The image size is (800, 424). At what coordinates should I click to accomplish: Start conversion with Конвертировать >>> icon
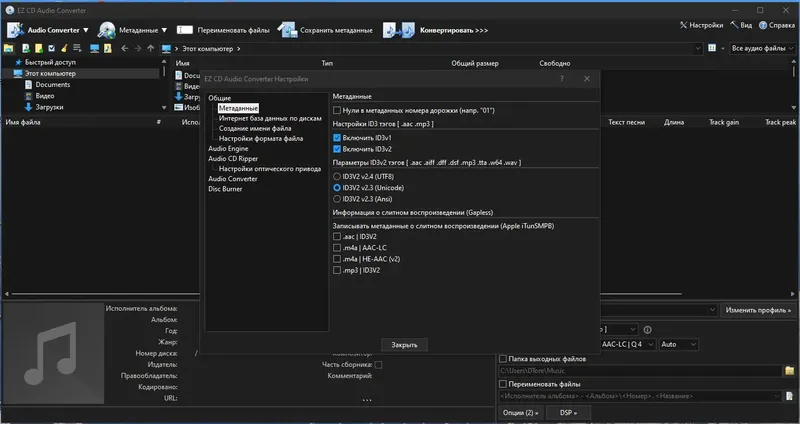(x=399, y=31)
